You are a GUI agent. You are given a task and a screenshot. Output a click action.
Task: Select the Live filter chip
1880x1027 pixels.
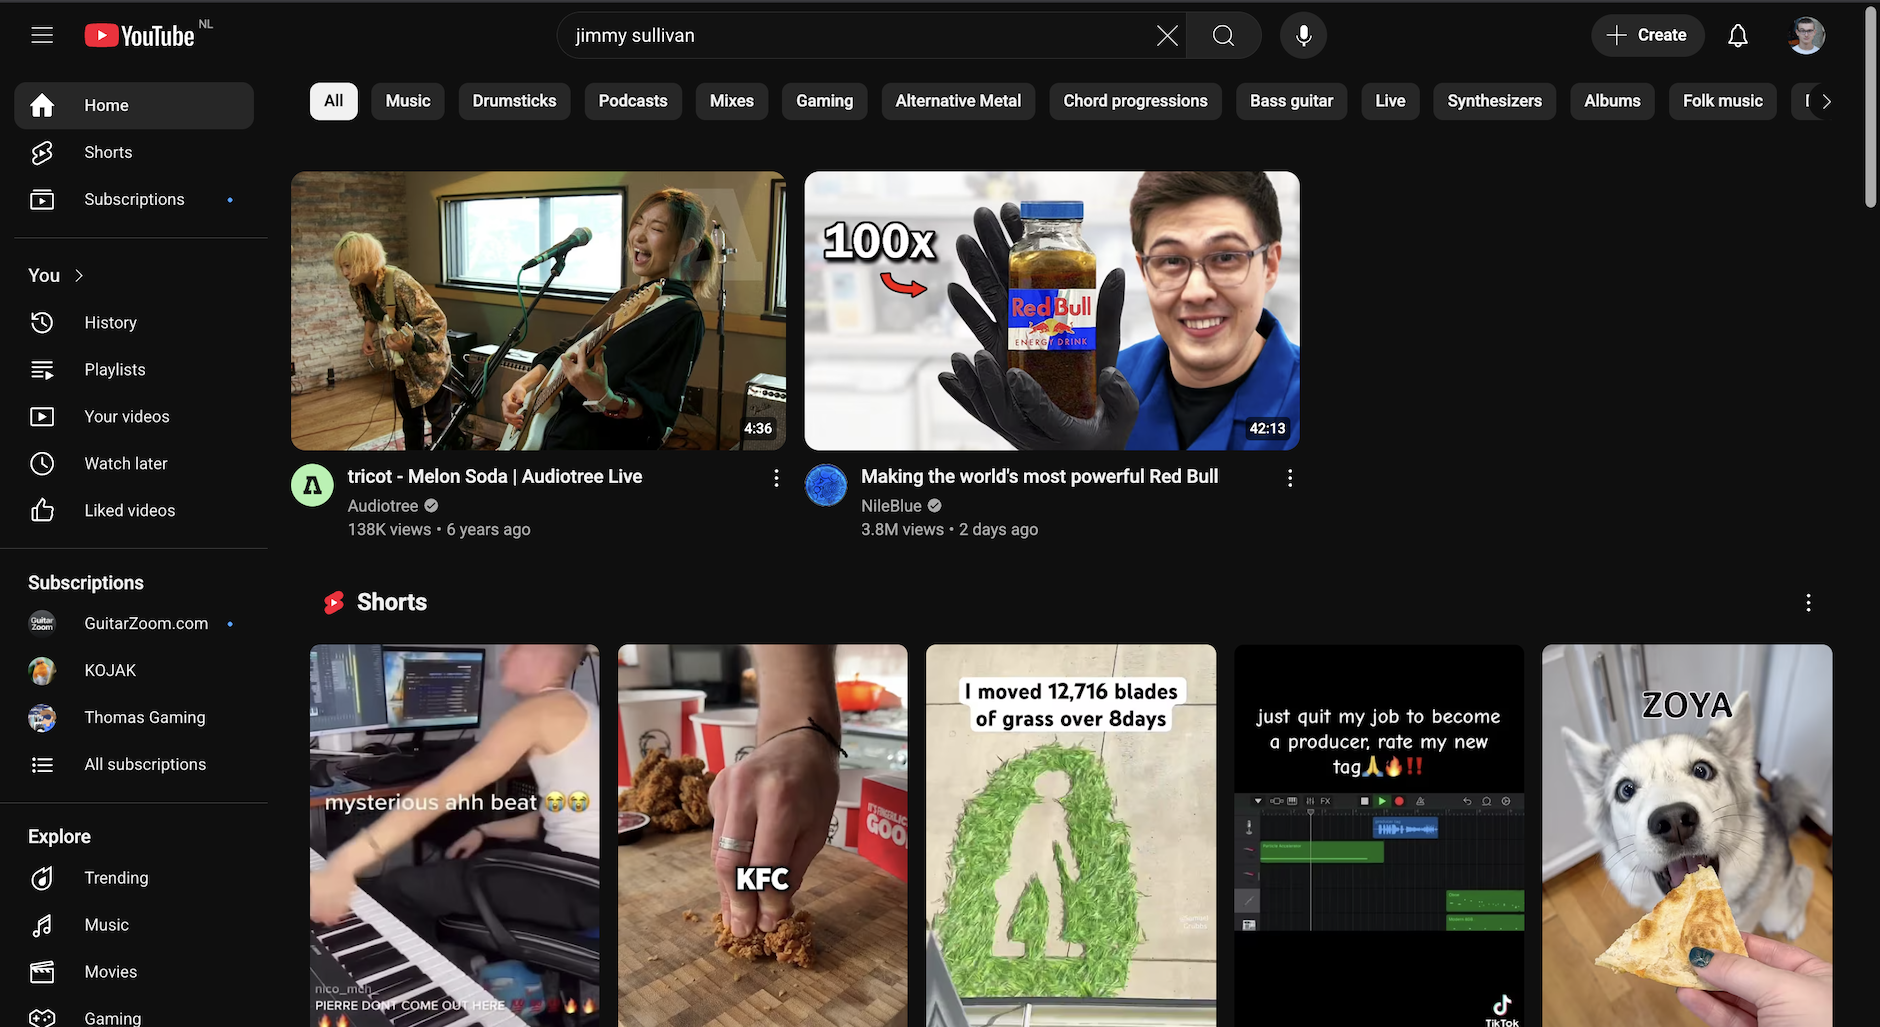[1390, 101]
